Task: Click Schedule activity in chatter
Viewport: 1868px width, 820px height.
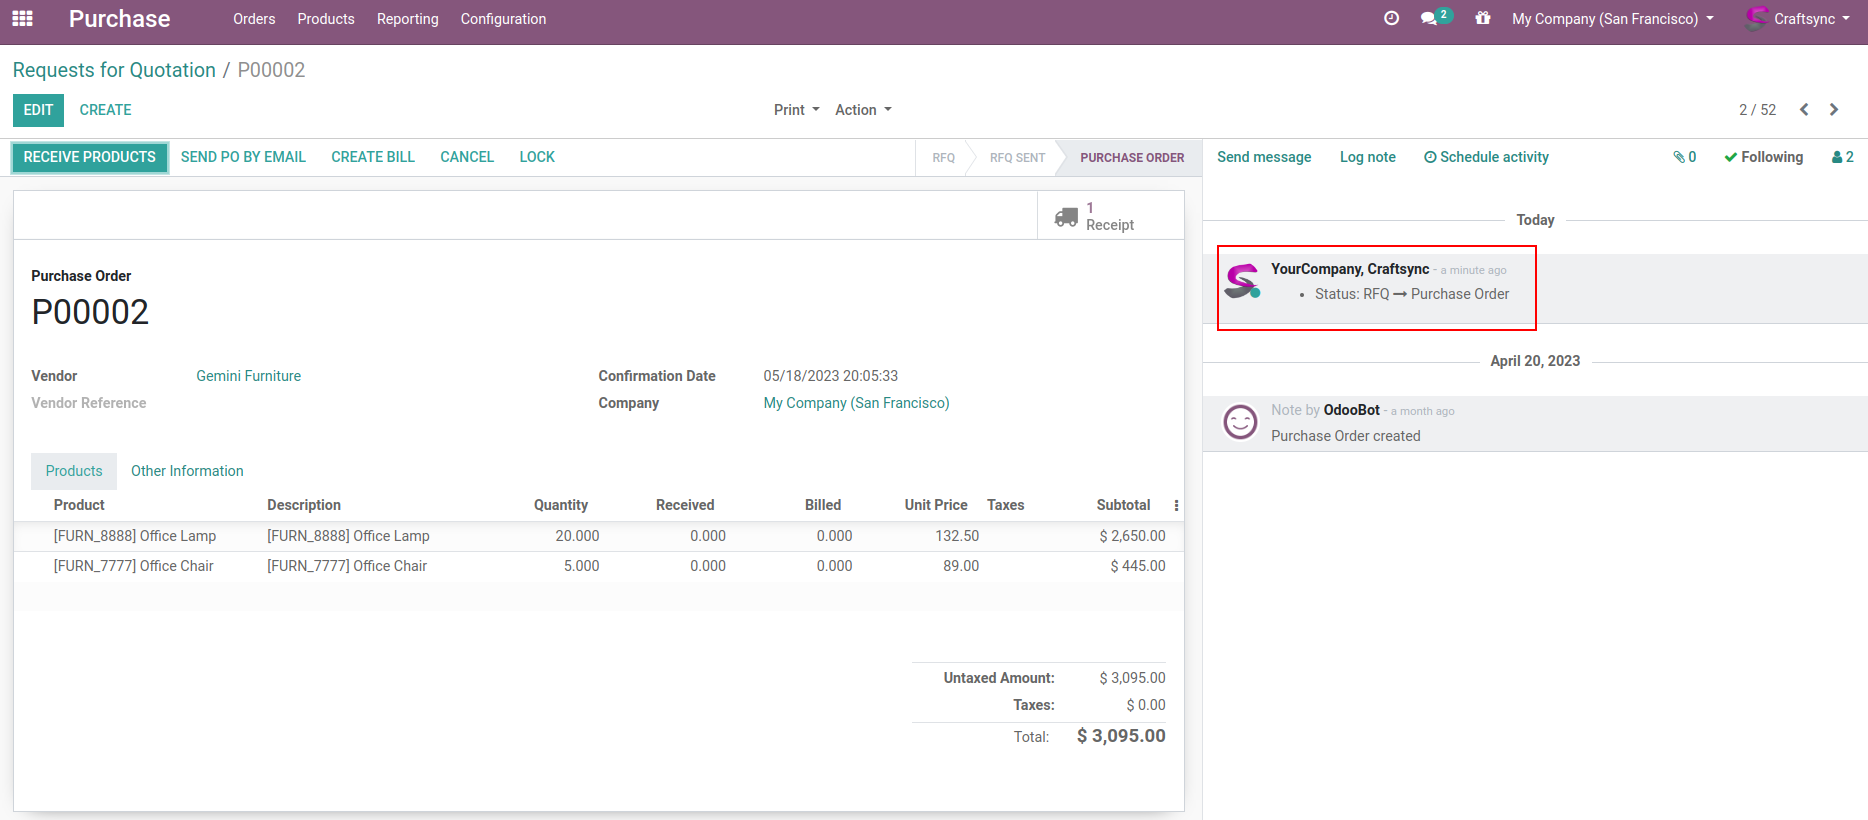Action: pos(1486,157)
